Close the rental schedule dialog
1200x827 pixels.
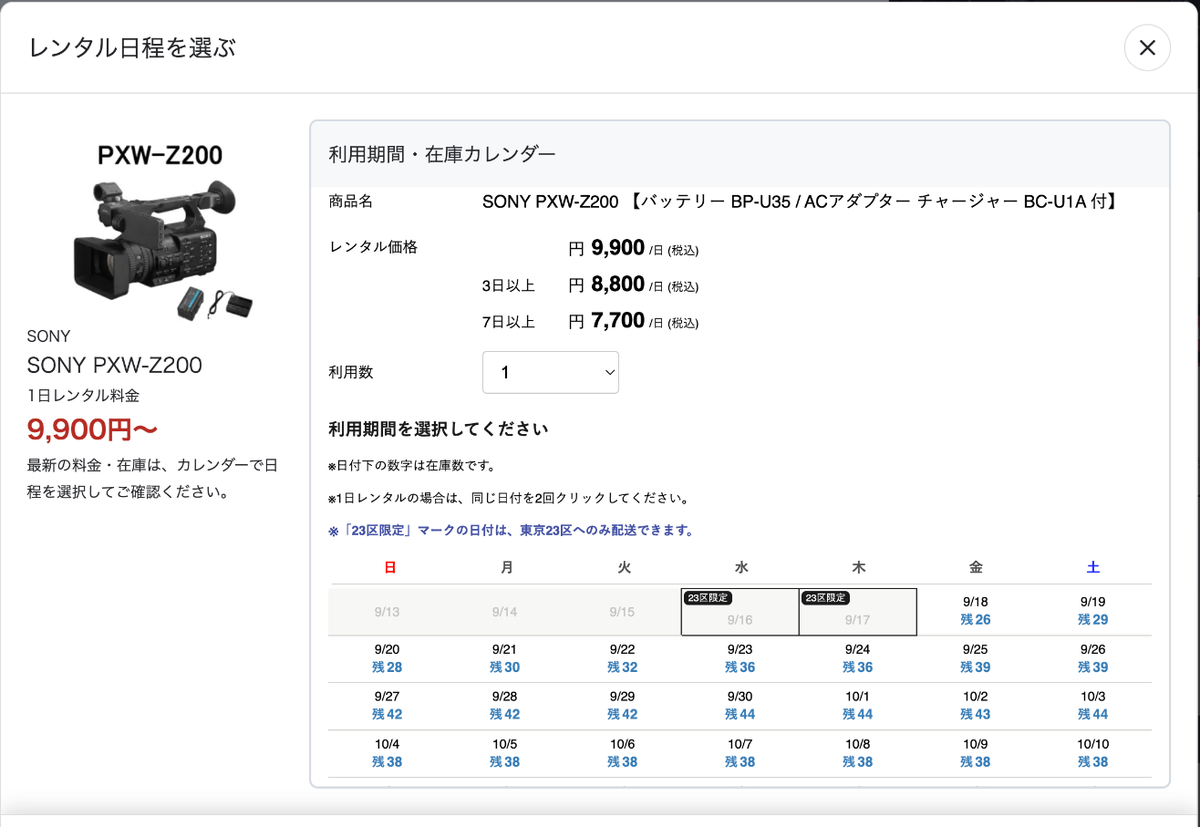[1147, 47]
